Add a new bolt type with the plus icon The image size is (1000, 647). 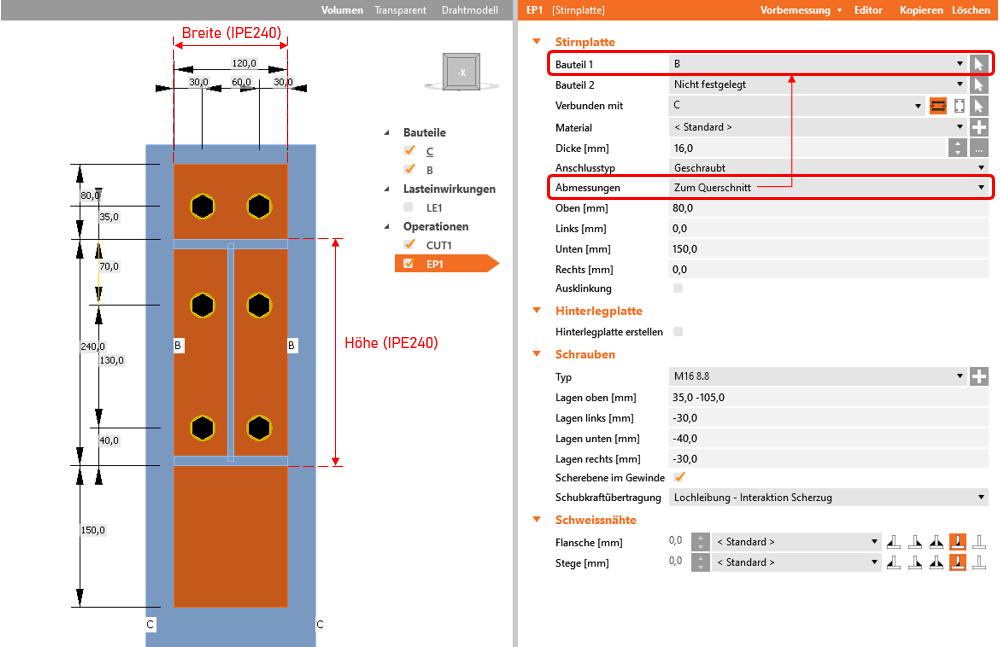click(980, 377)
